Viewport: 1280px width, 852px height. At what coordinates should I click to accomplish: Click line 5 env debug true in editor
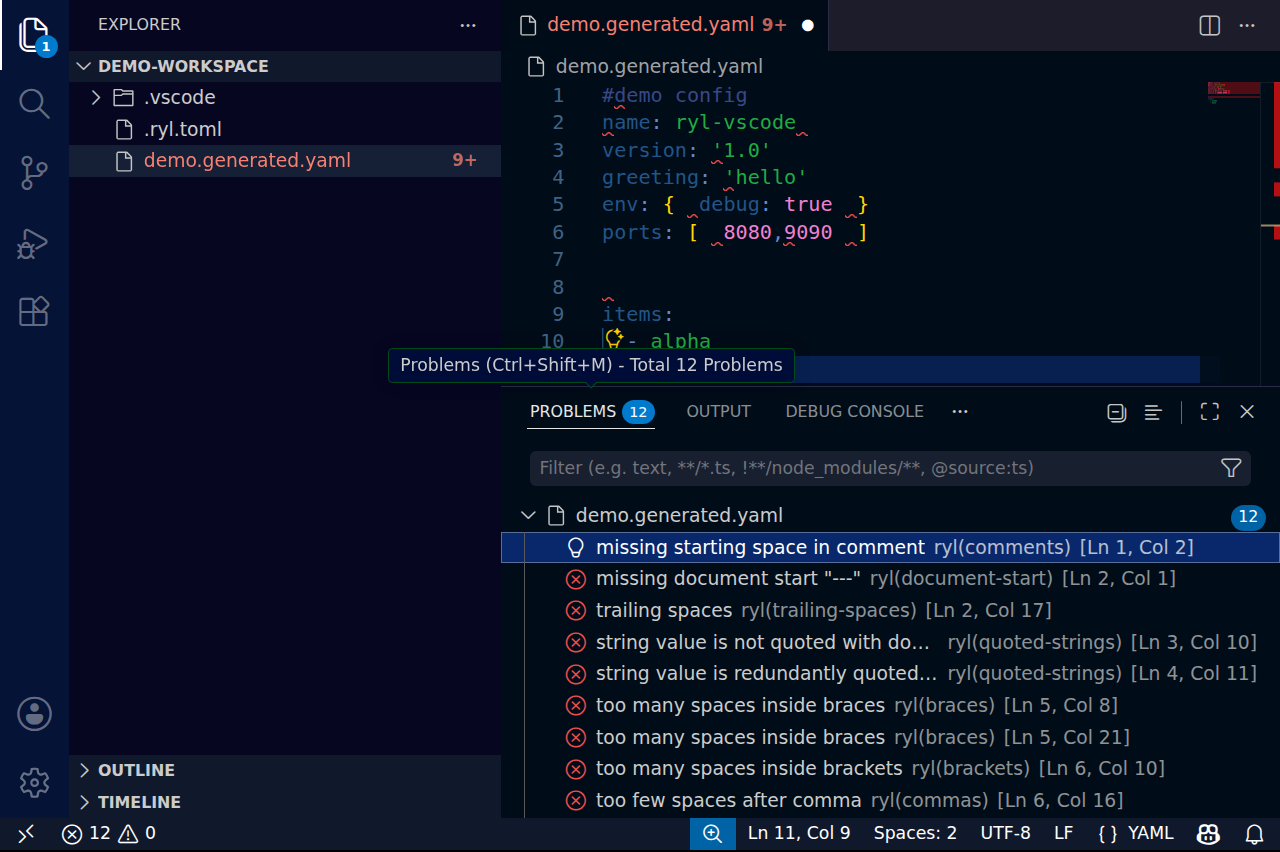[x=735, y=205]
